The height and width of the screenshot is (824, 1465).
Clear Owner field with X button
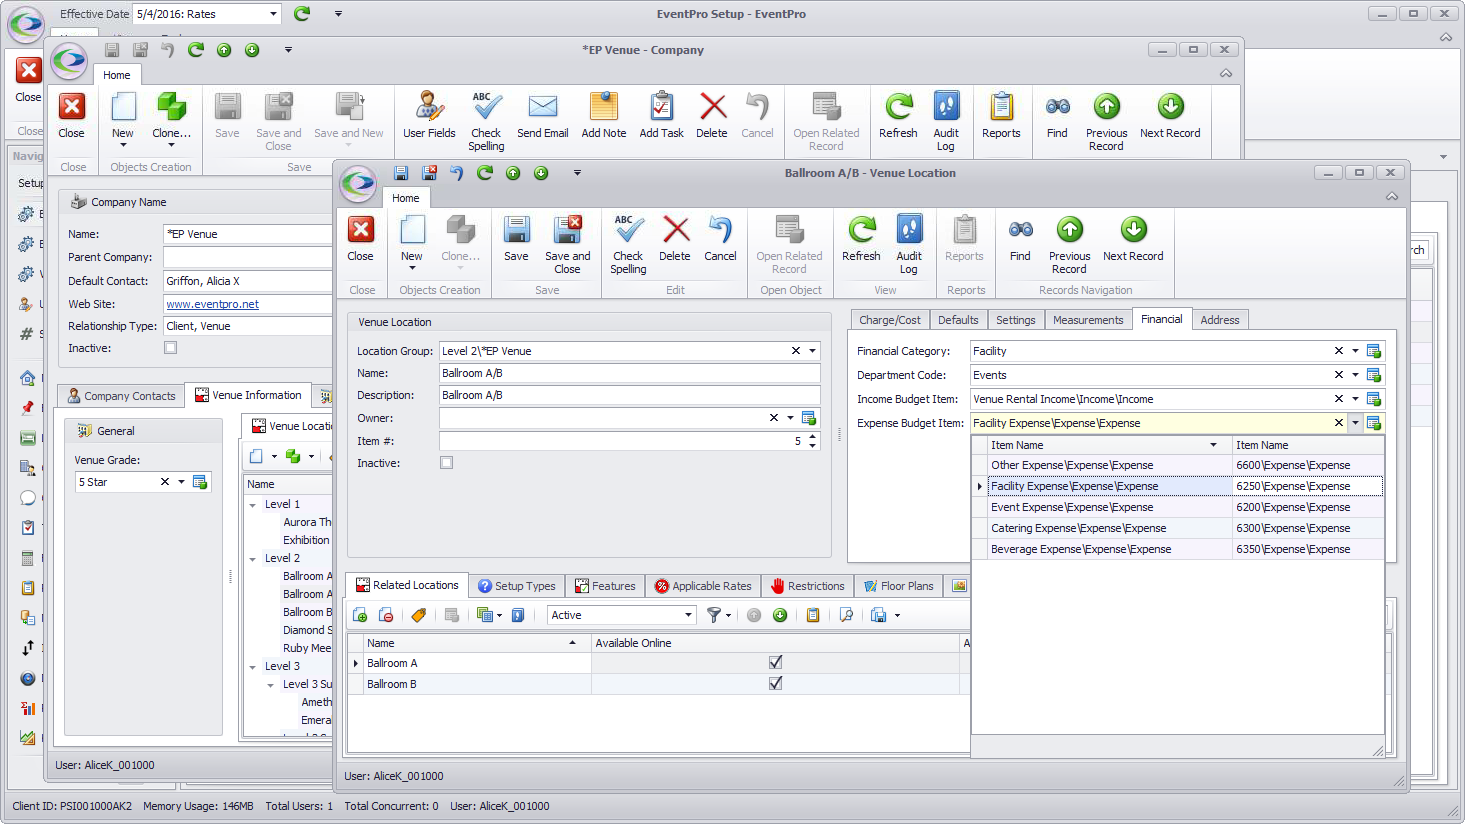pyautogui.click(x=773, y=418)
